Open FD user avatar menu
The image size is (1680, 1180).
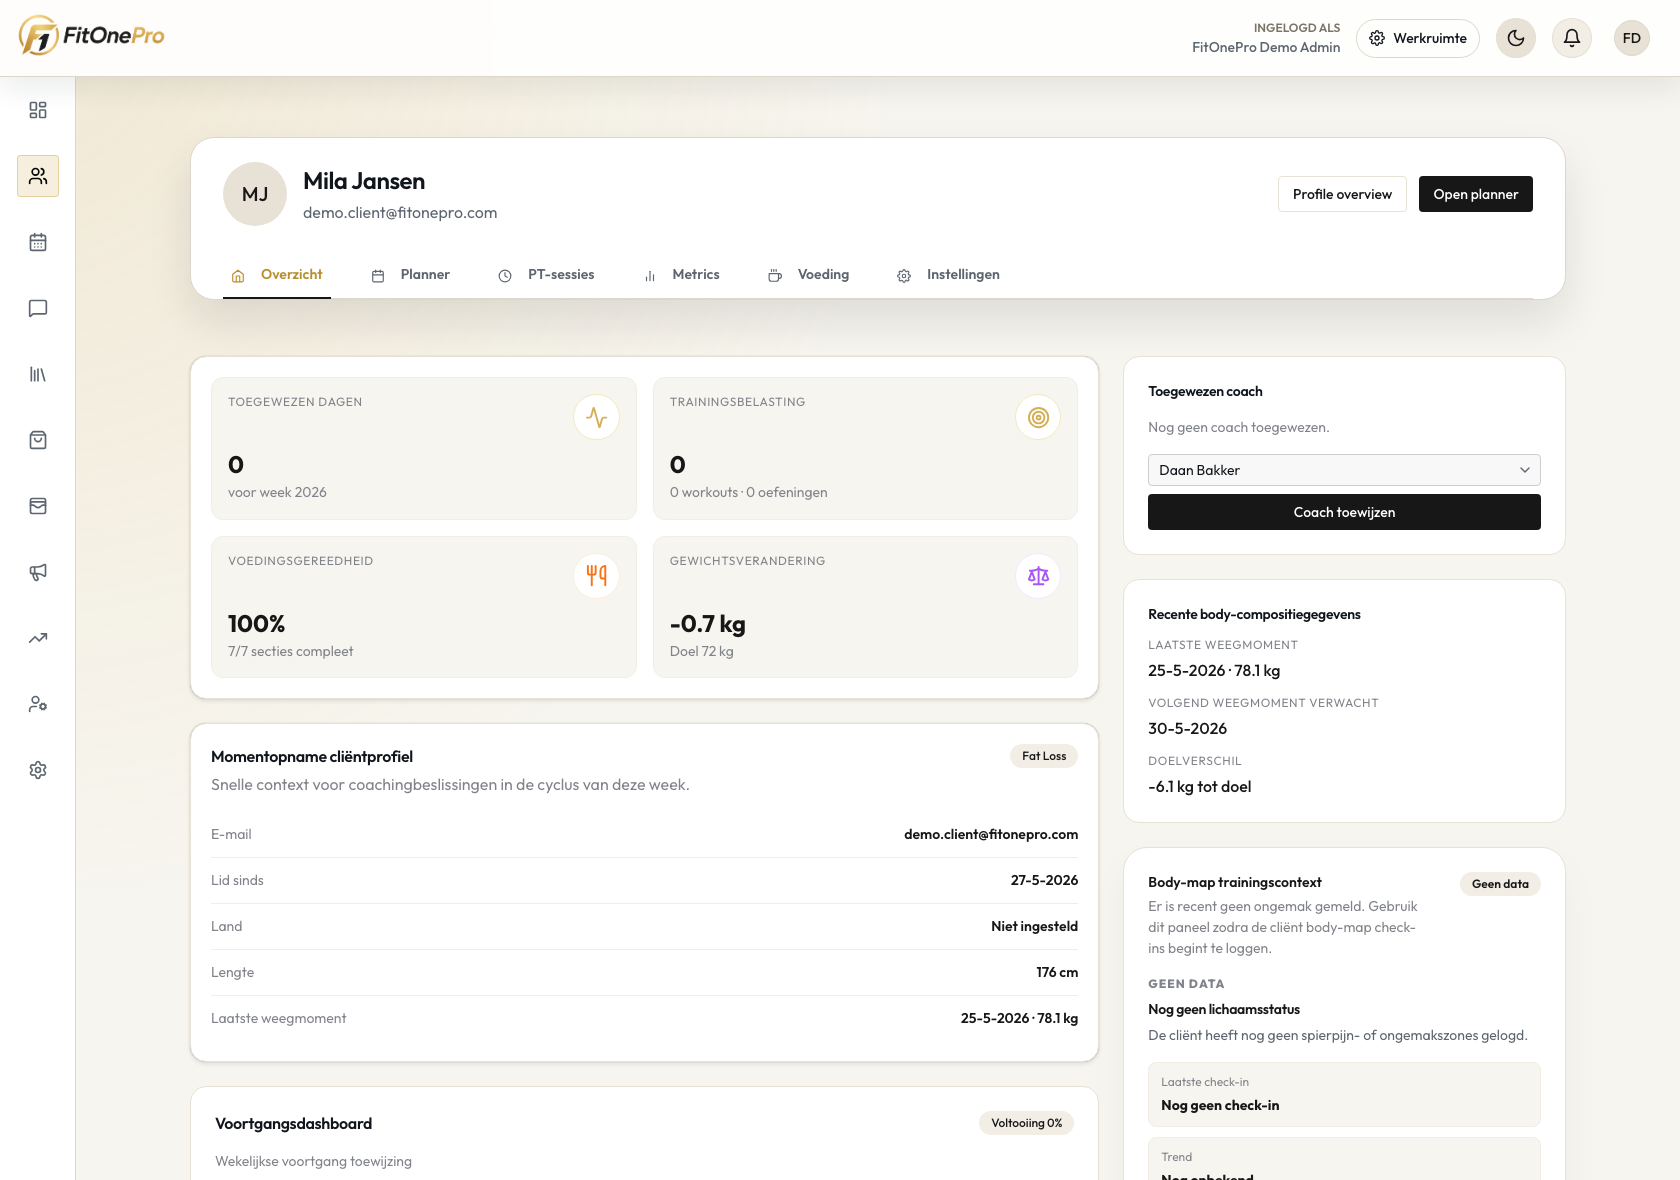(x=1632, y=38)
